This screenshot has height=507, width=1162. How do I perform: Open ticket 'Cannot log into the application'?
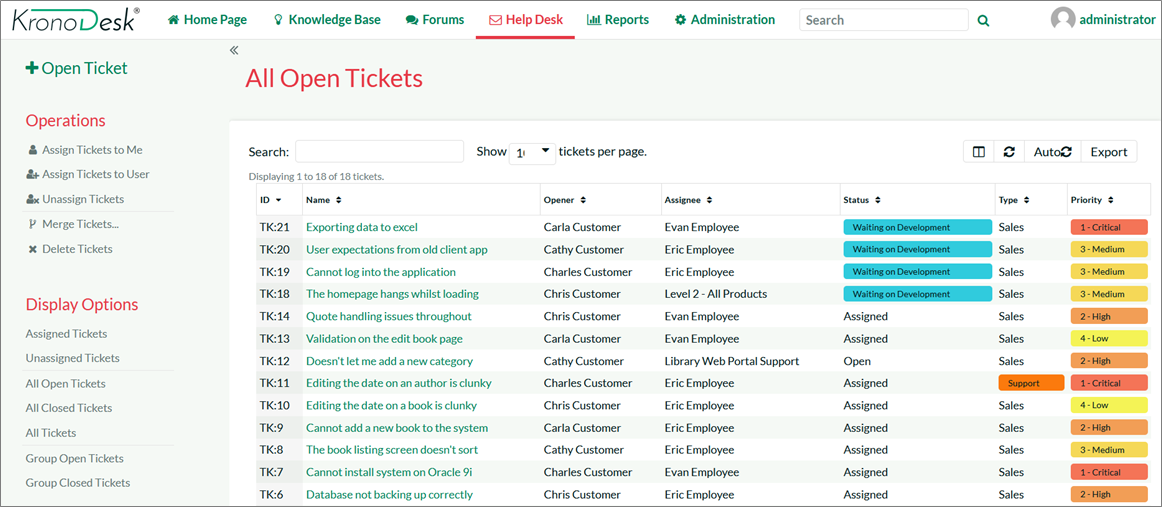[x=380, y=272]
